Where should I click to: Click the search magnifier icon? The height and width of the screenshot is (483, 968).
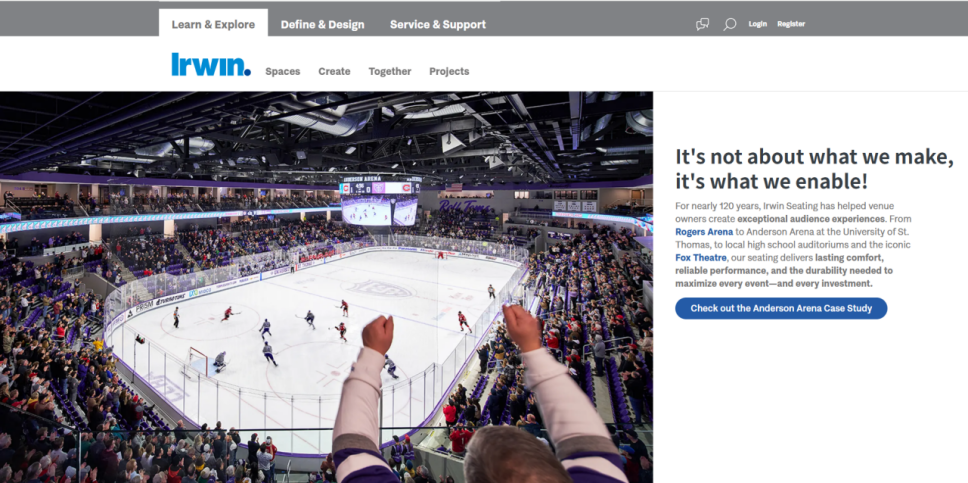point(730,24)
